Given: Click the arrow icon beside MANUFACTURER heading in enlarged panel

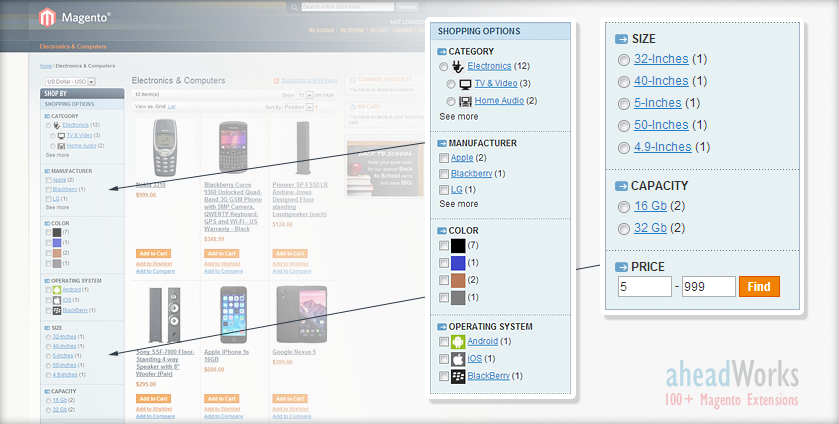Looking at the screenshot, I should point(442,143).
